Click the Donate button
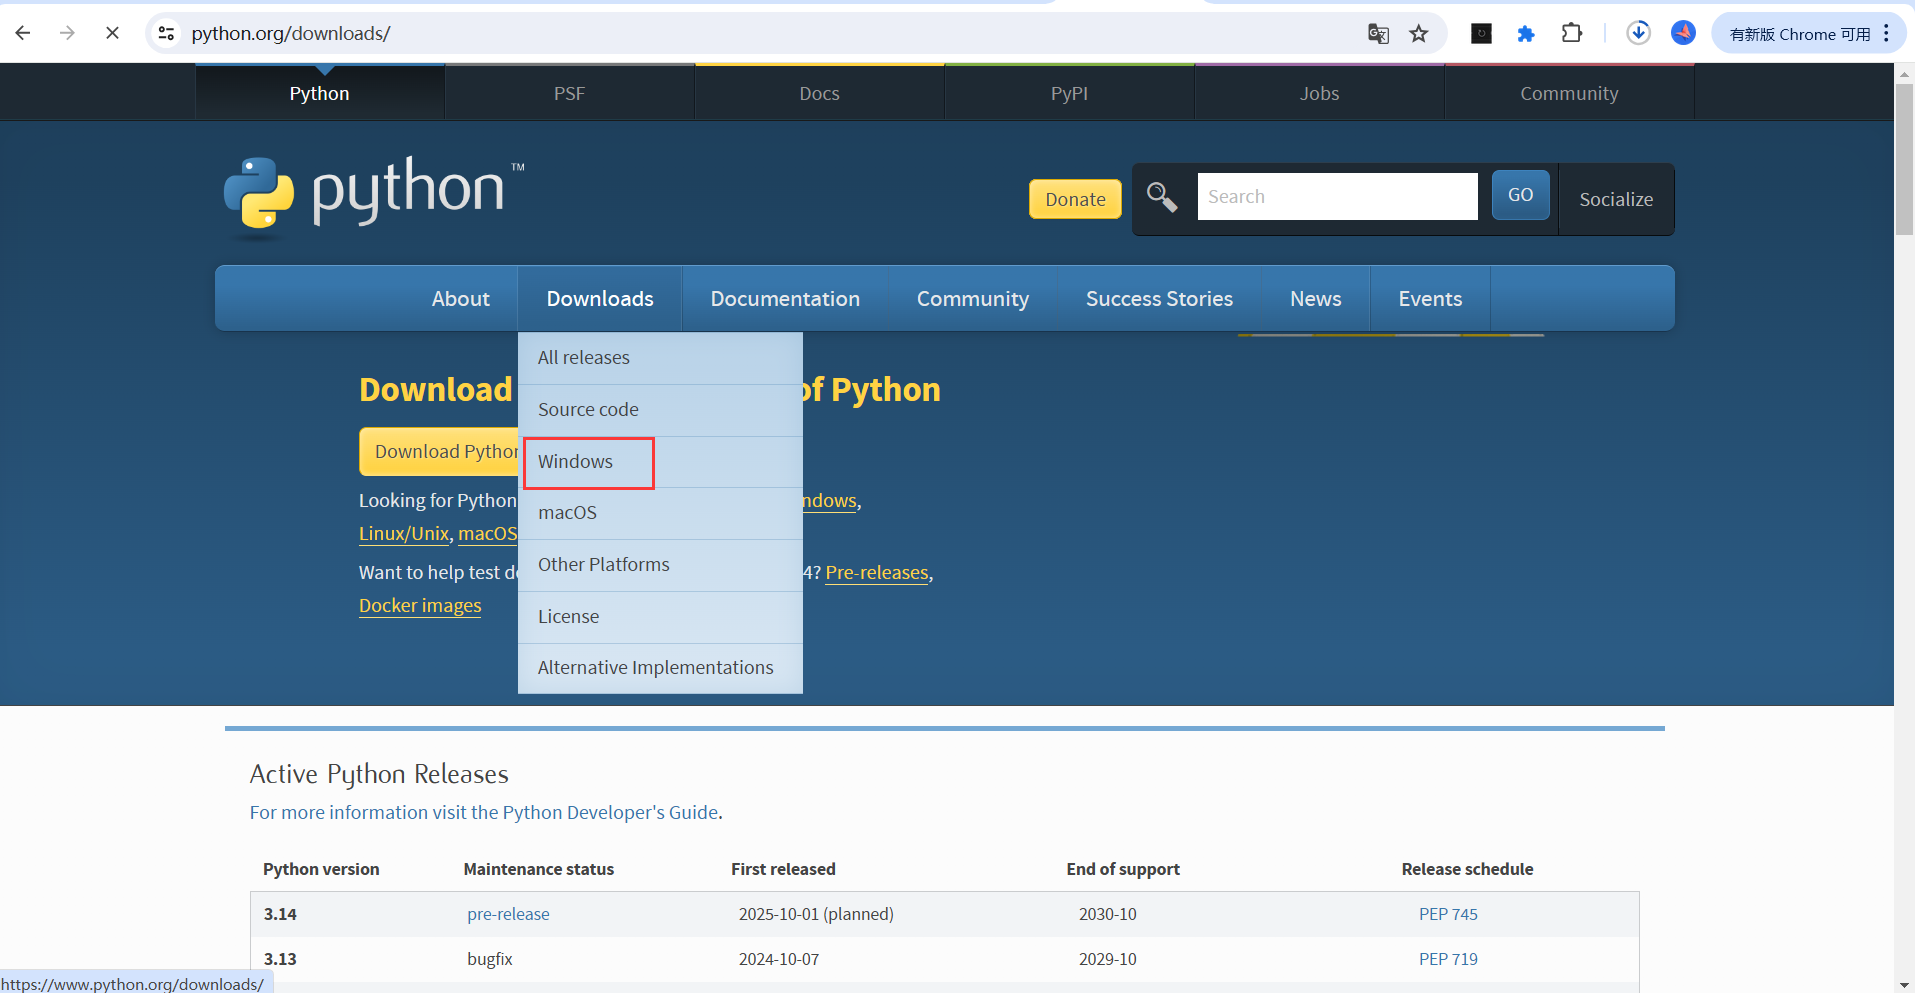Image resolution: width=1915 pixels, height=993 pixels. [1075, 199]
